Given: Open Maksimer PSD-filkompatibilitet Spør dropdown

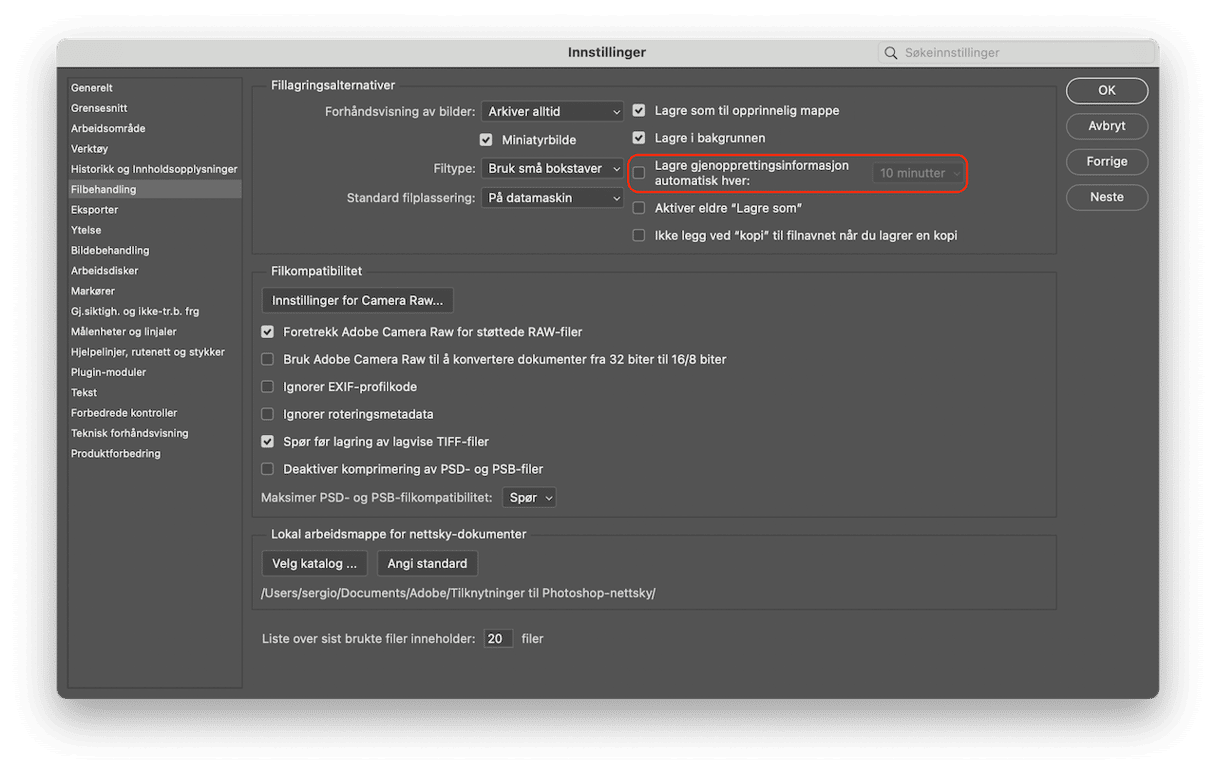Looking at the screenshot, I should pos(529,497).
